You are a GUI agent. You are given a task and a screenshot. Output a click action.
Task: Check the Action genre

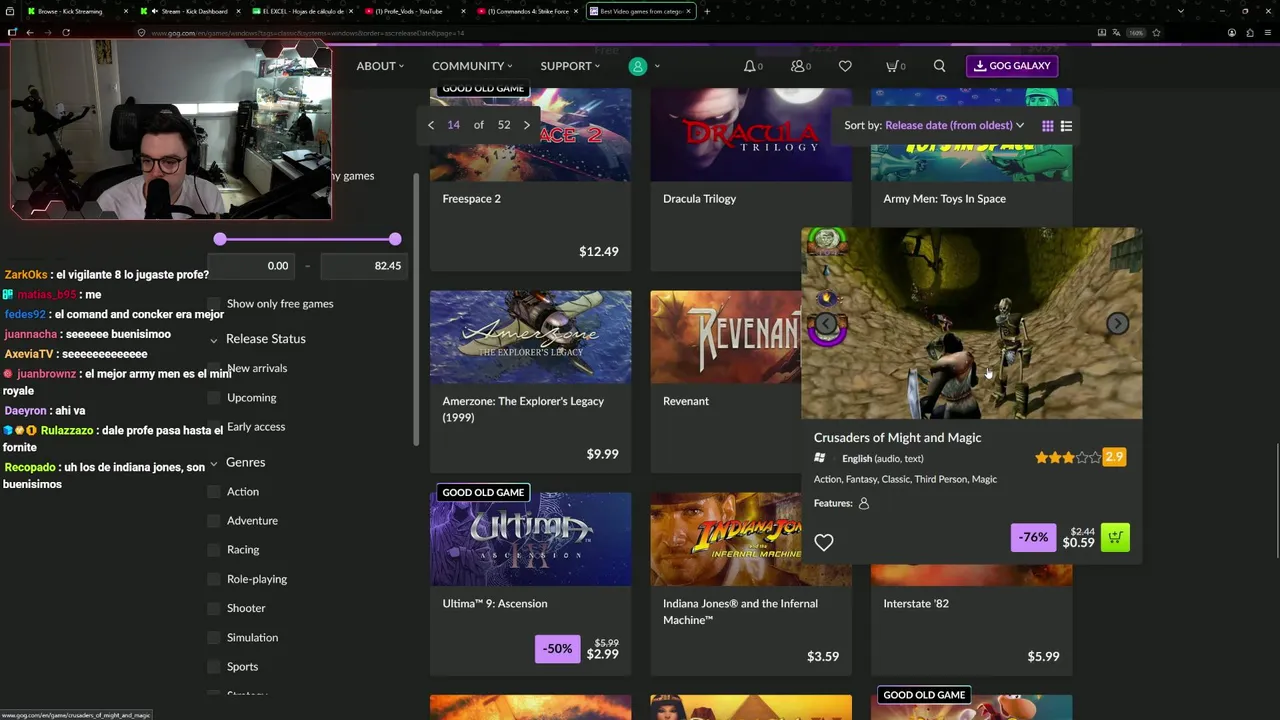[214, 492]
